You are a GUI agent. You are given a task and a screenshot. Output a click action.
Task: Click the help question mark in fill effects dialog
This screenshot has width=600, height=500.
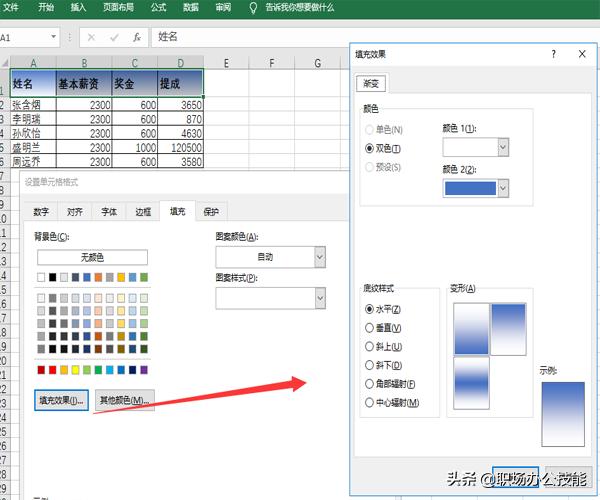click(x=553, y=54)
